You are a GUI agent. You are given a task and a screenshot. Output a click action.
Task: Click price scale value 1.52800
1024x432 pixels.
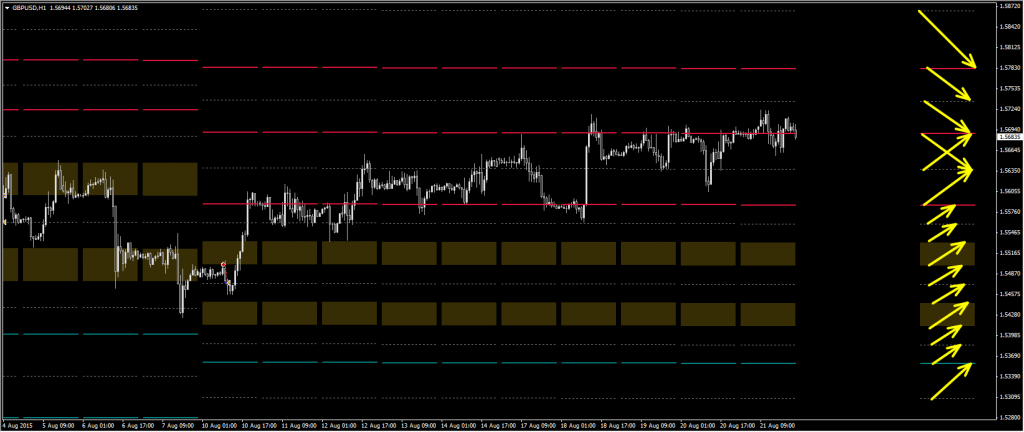pos(1010,418)
